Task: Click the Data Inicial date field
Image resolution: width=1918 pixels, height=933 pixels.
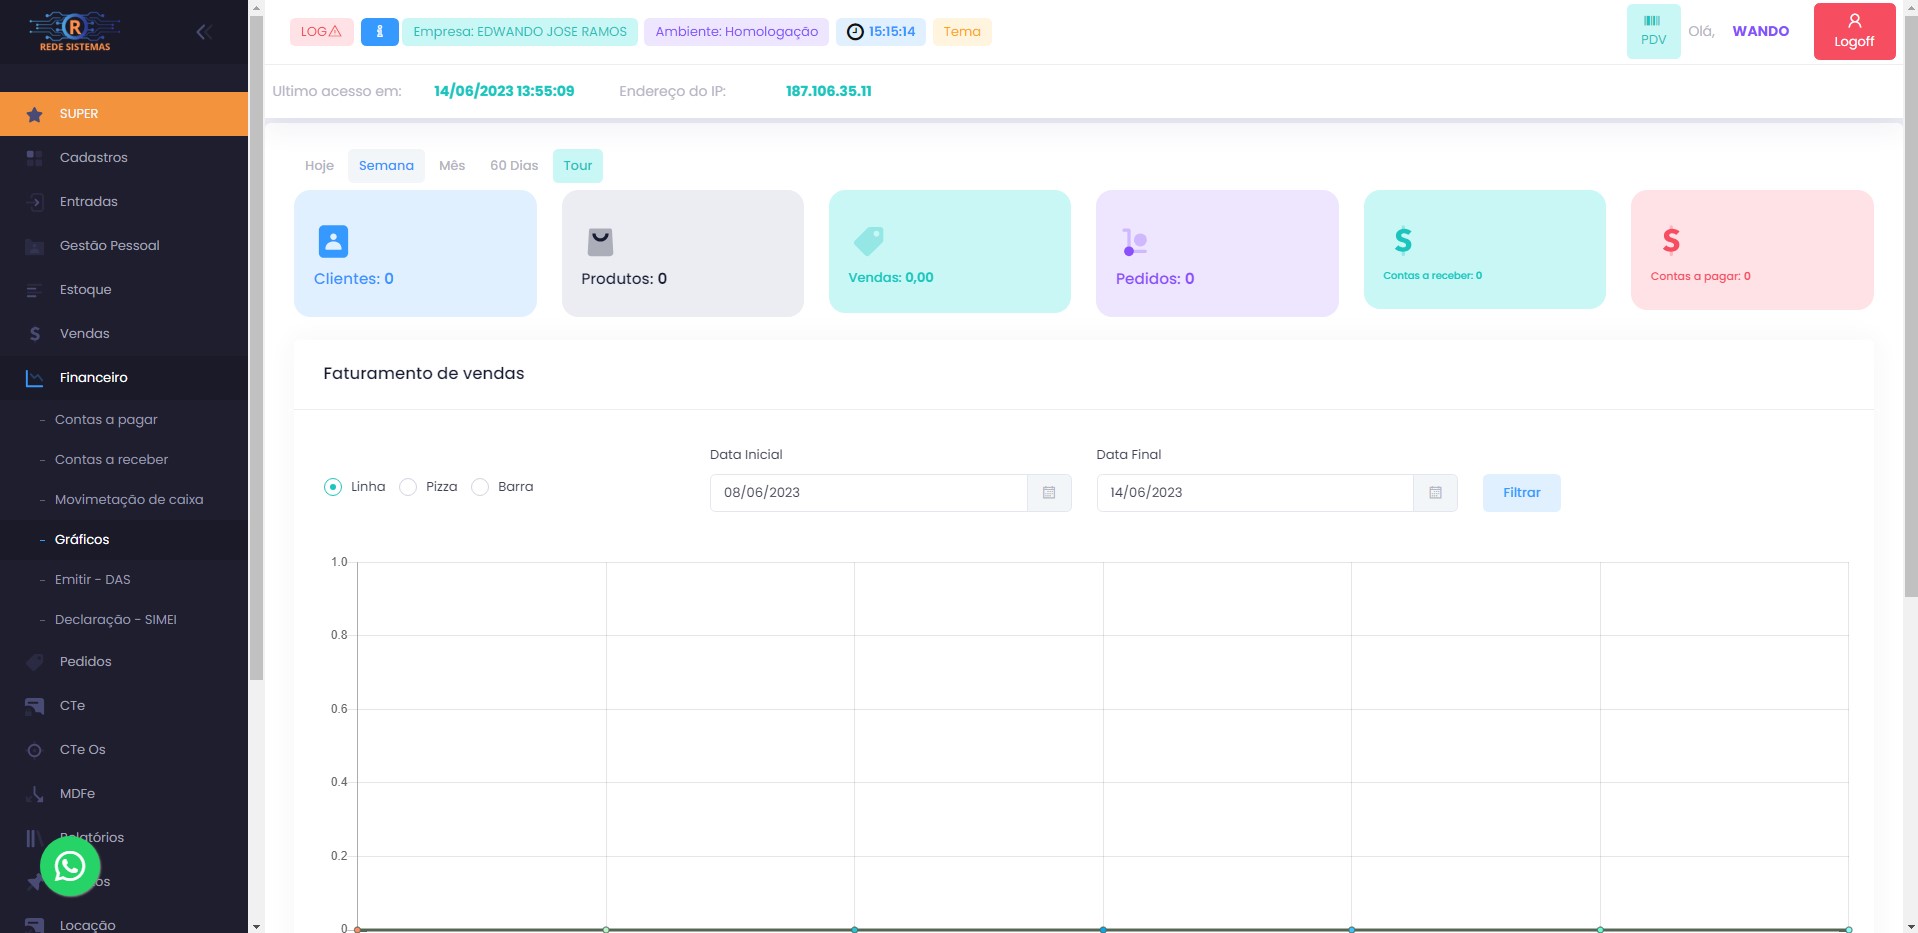Action: pyautogui.click(x=868, y=493)
